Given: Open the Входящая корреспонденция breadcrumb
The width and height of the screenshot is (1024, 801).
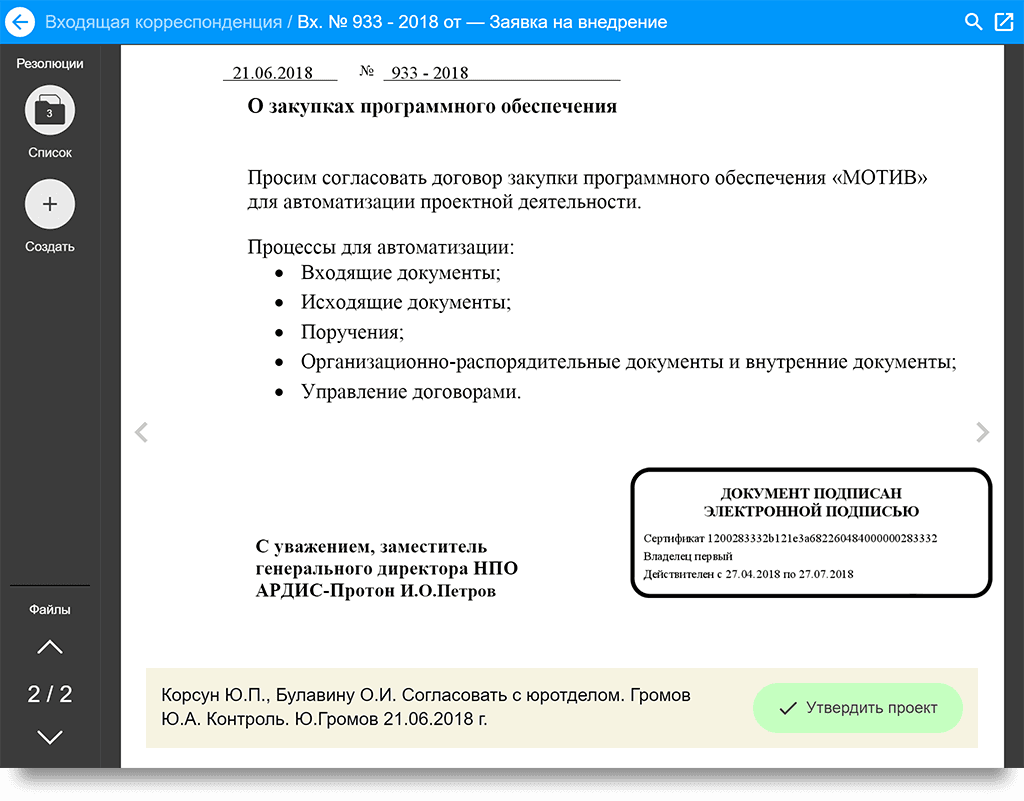Looking at the screenshot, I should coord(163,22).
